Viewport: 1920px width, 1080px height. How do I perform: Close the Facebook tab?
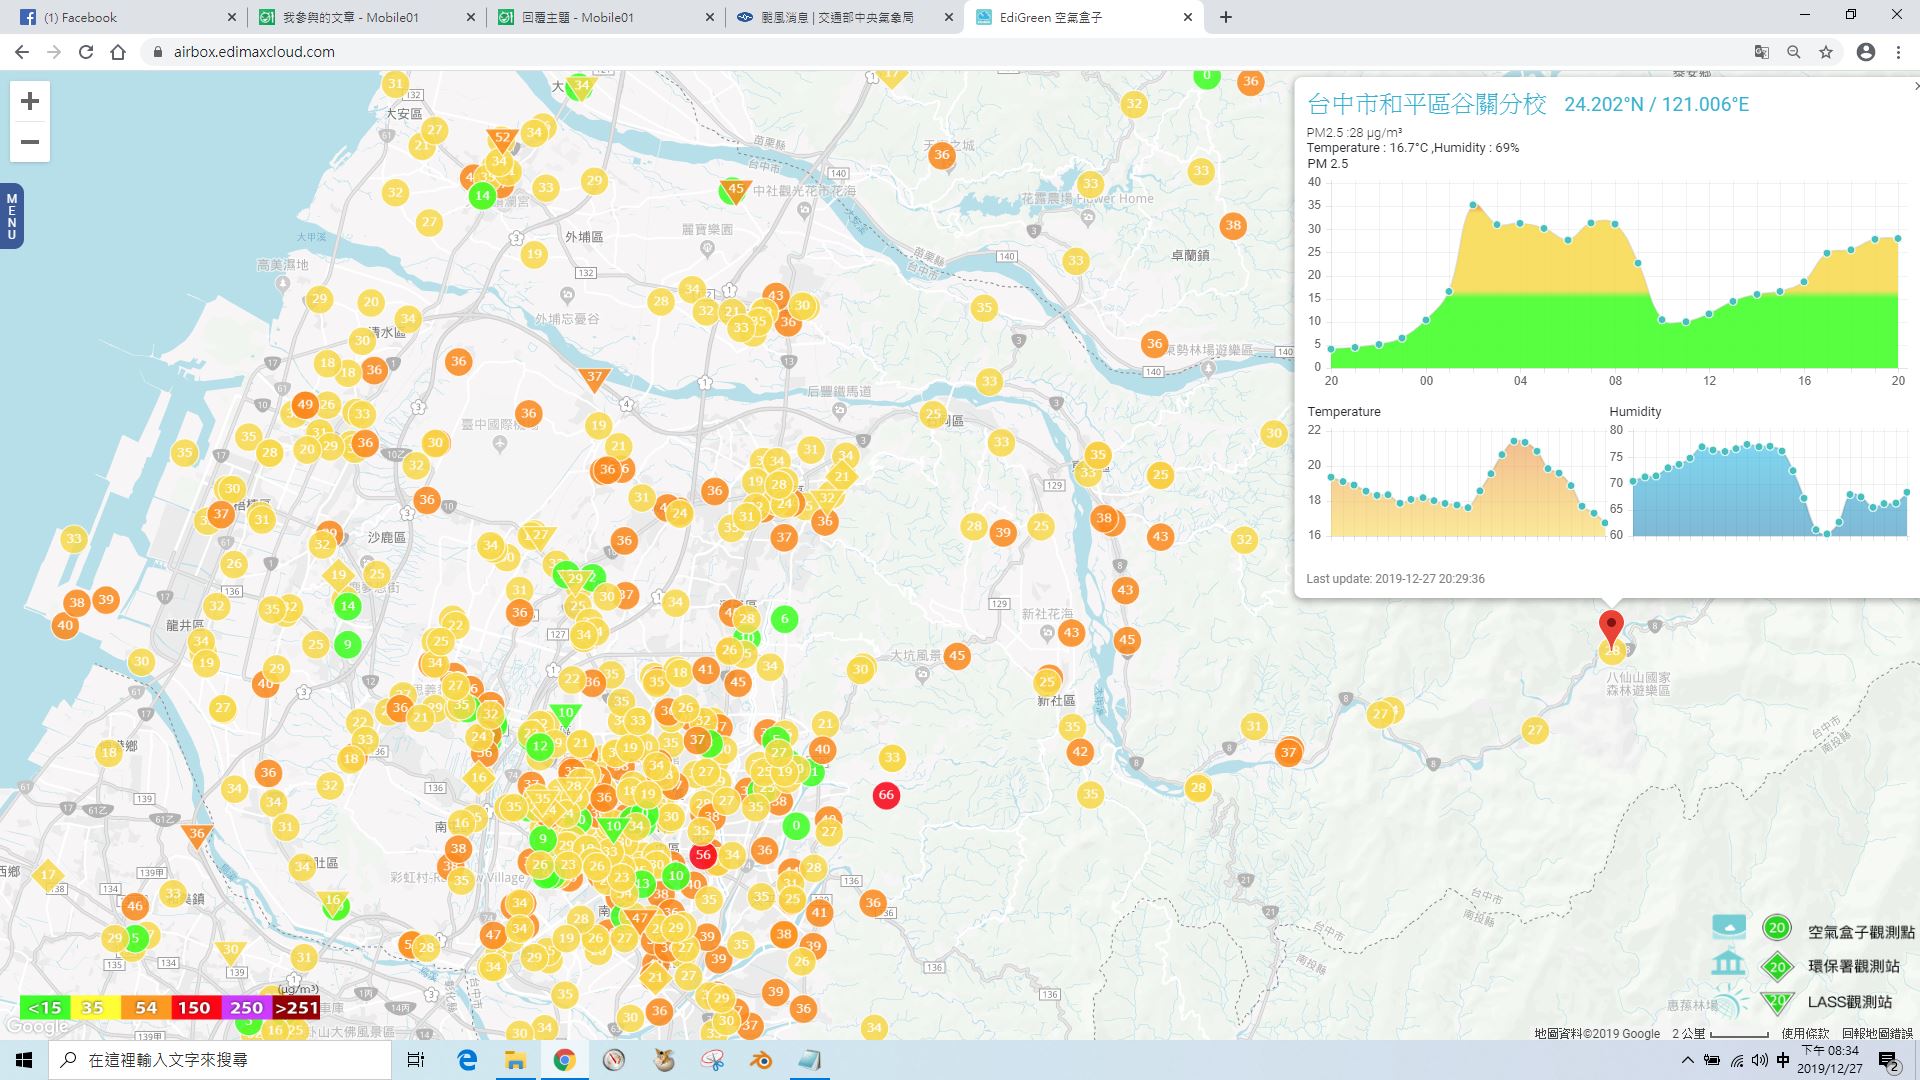(231, 17)
